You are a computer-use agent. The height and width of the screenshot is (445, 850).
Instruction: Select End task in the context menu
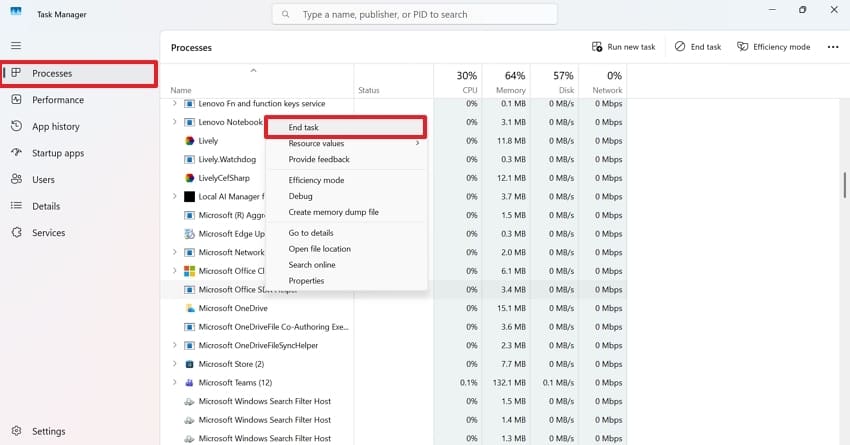(346, 127)
